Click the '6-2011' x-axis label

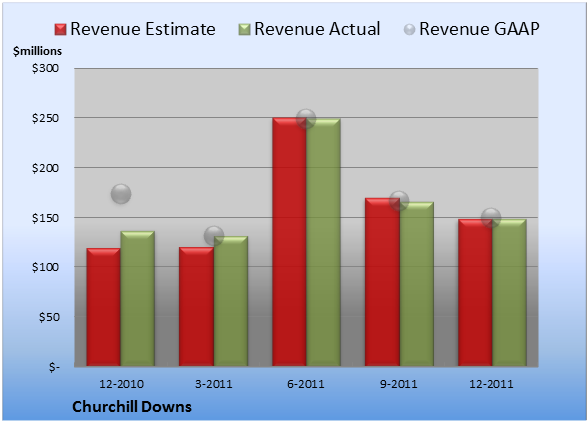[x=306, y=384]
